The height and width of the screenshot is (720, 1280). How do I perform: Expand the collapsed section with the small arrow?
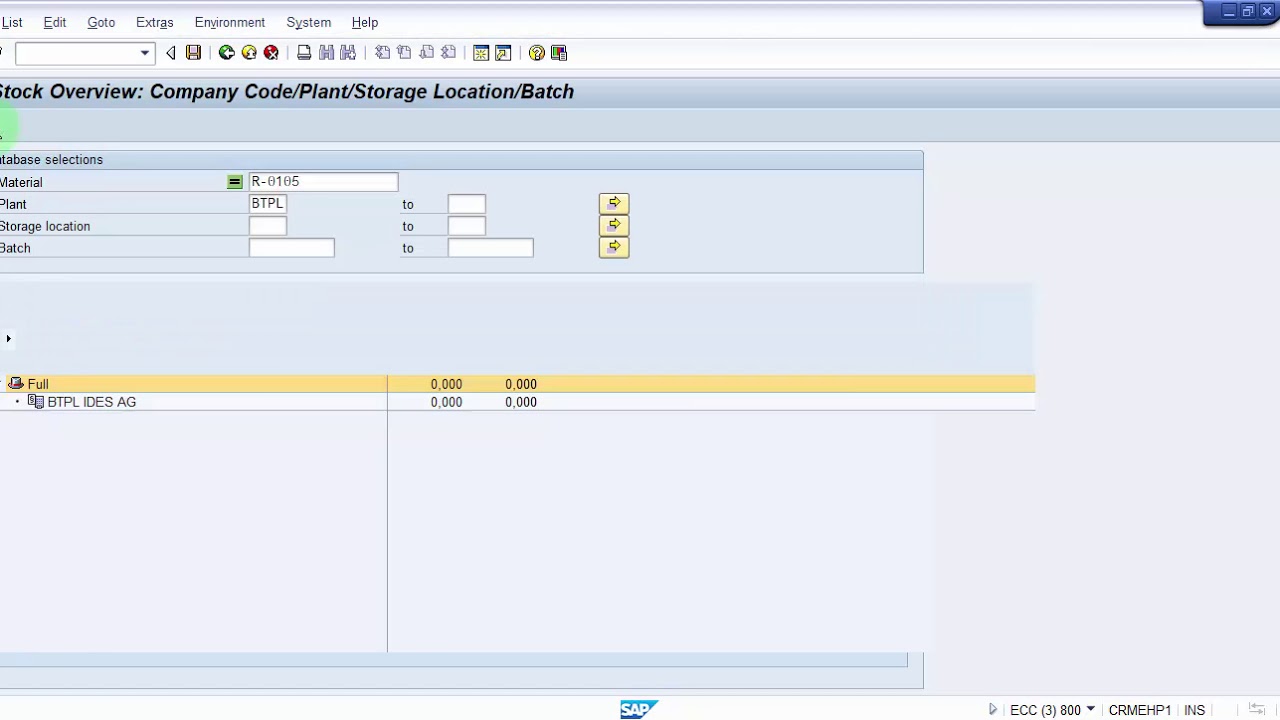tap(8, 339)
